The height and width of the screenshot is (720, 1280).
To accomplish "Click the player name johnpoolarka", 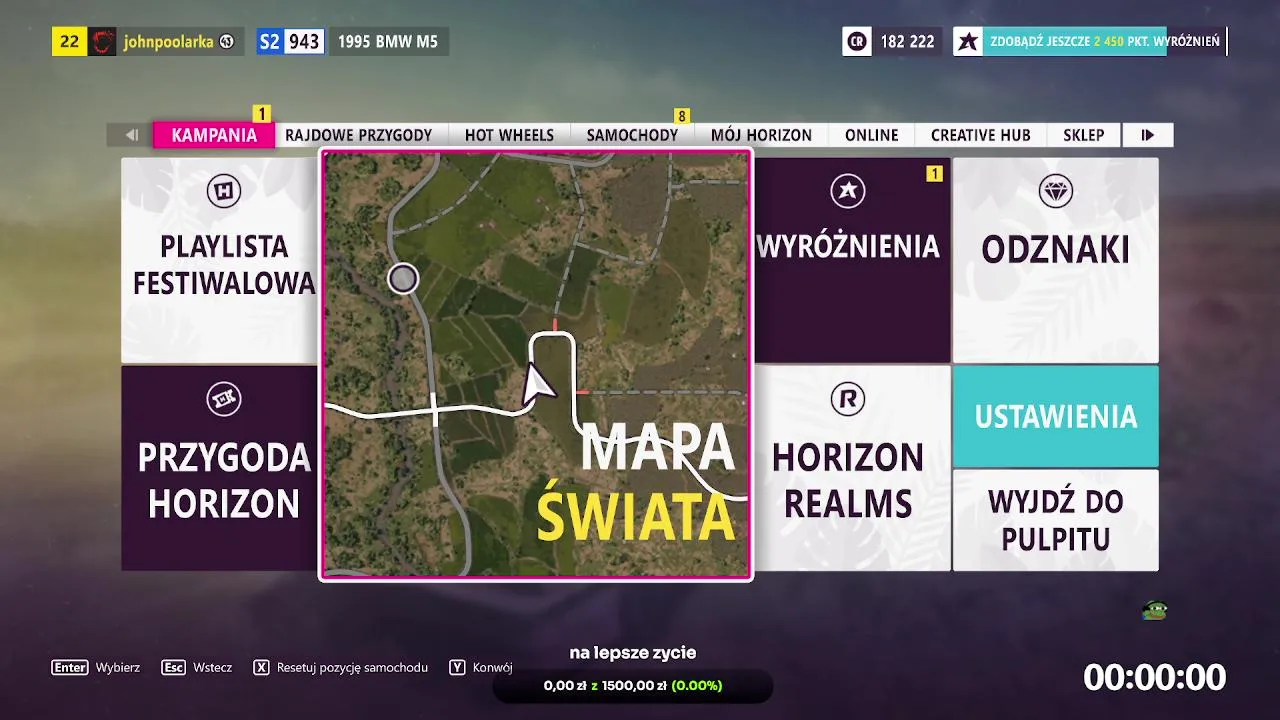I will [x=168, y=42].
